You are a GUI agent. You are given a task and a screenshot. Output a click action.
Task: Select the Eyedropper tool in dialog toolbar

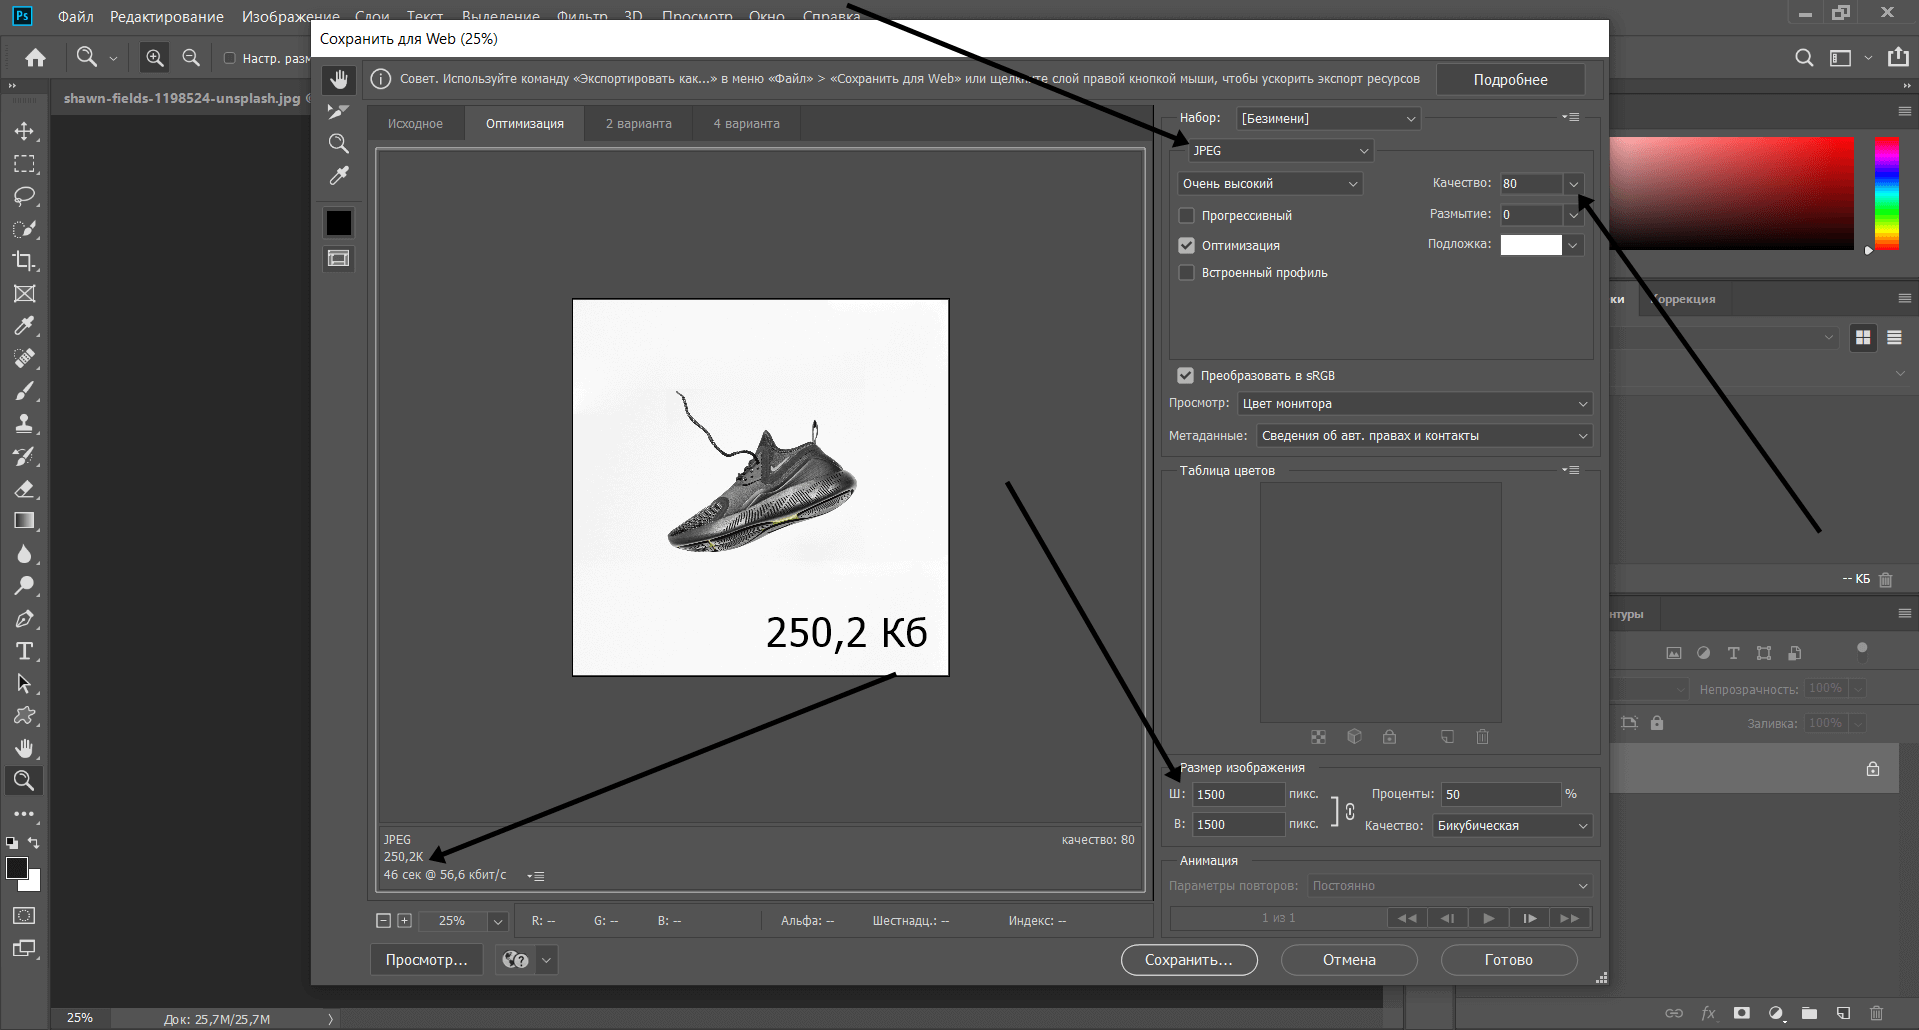click(x=339, y=176)
